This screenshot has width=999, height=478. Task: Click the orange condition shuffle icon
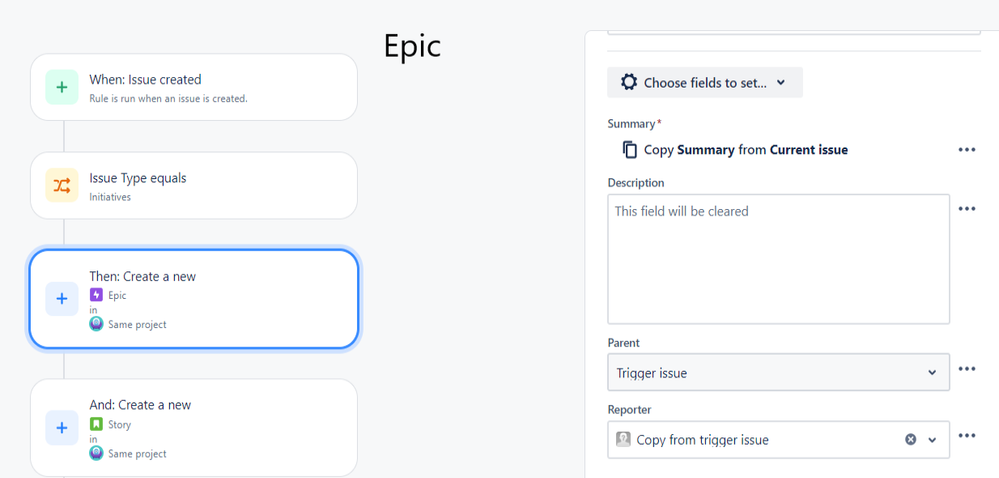tap(62, 185)
